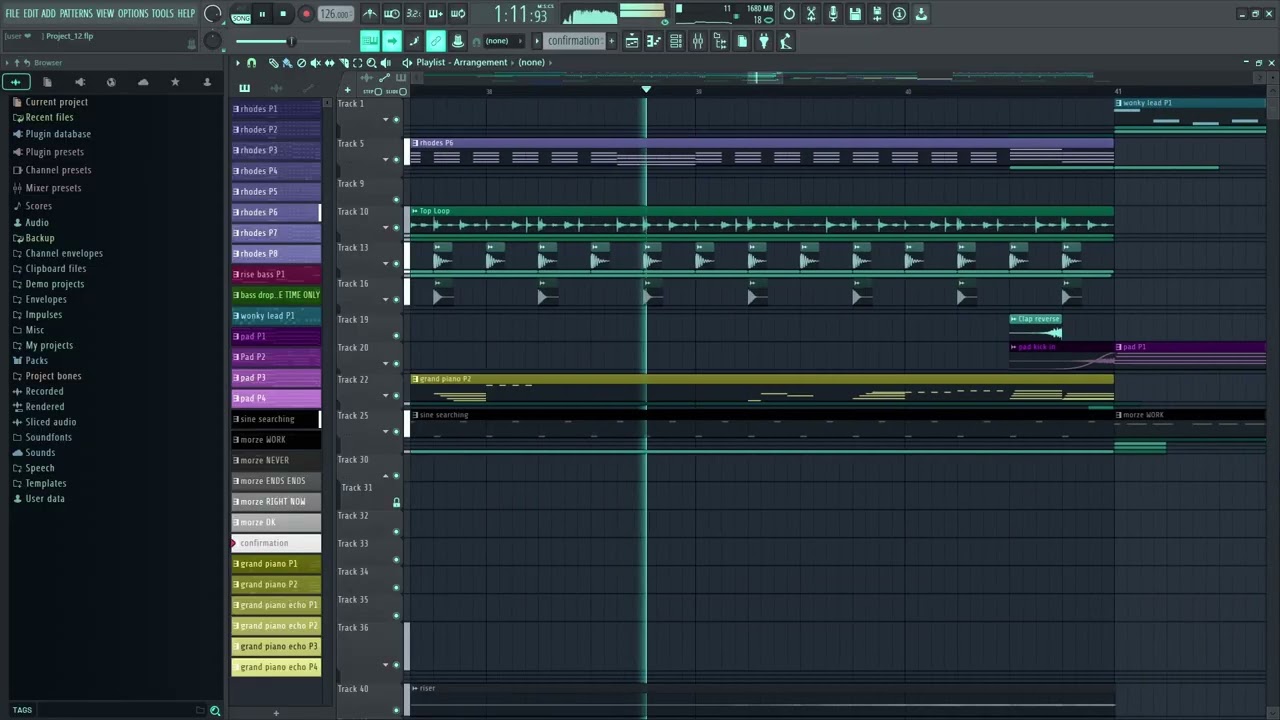
Task: Open the cloud tab icon in Browser
Action: tap(143, 82)
